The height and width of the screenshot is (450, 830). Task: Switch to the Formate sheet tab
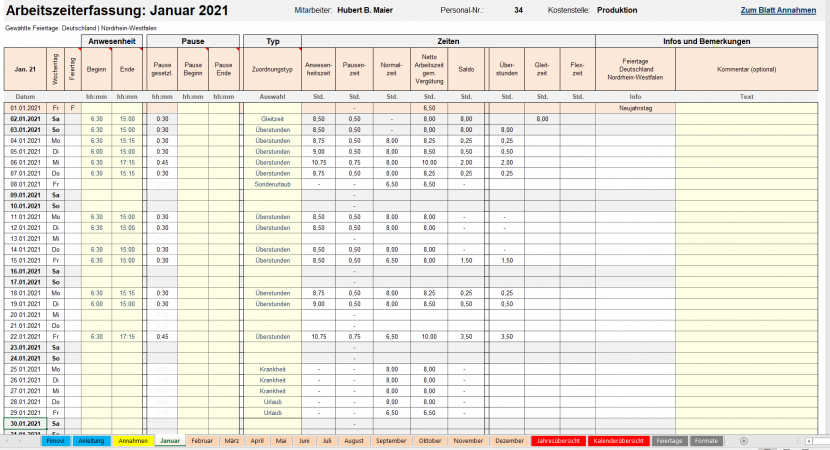point(706,440)
